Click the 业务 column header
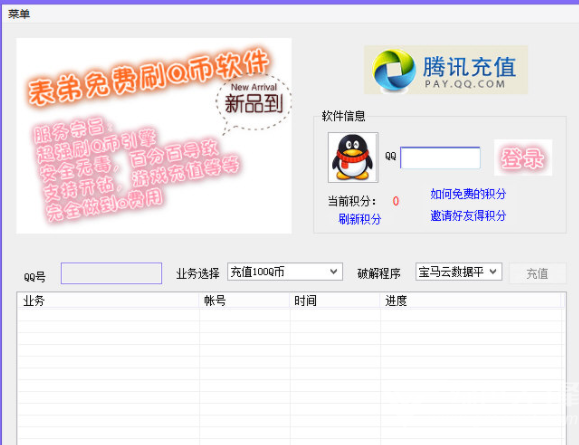Image resolution: width=579 pixels, height=445 pixels. click(109, 301)
